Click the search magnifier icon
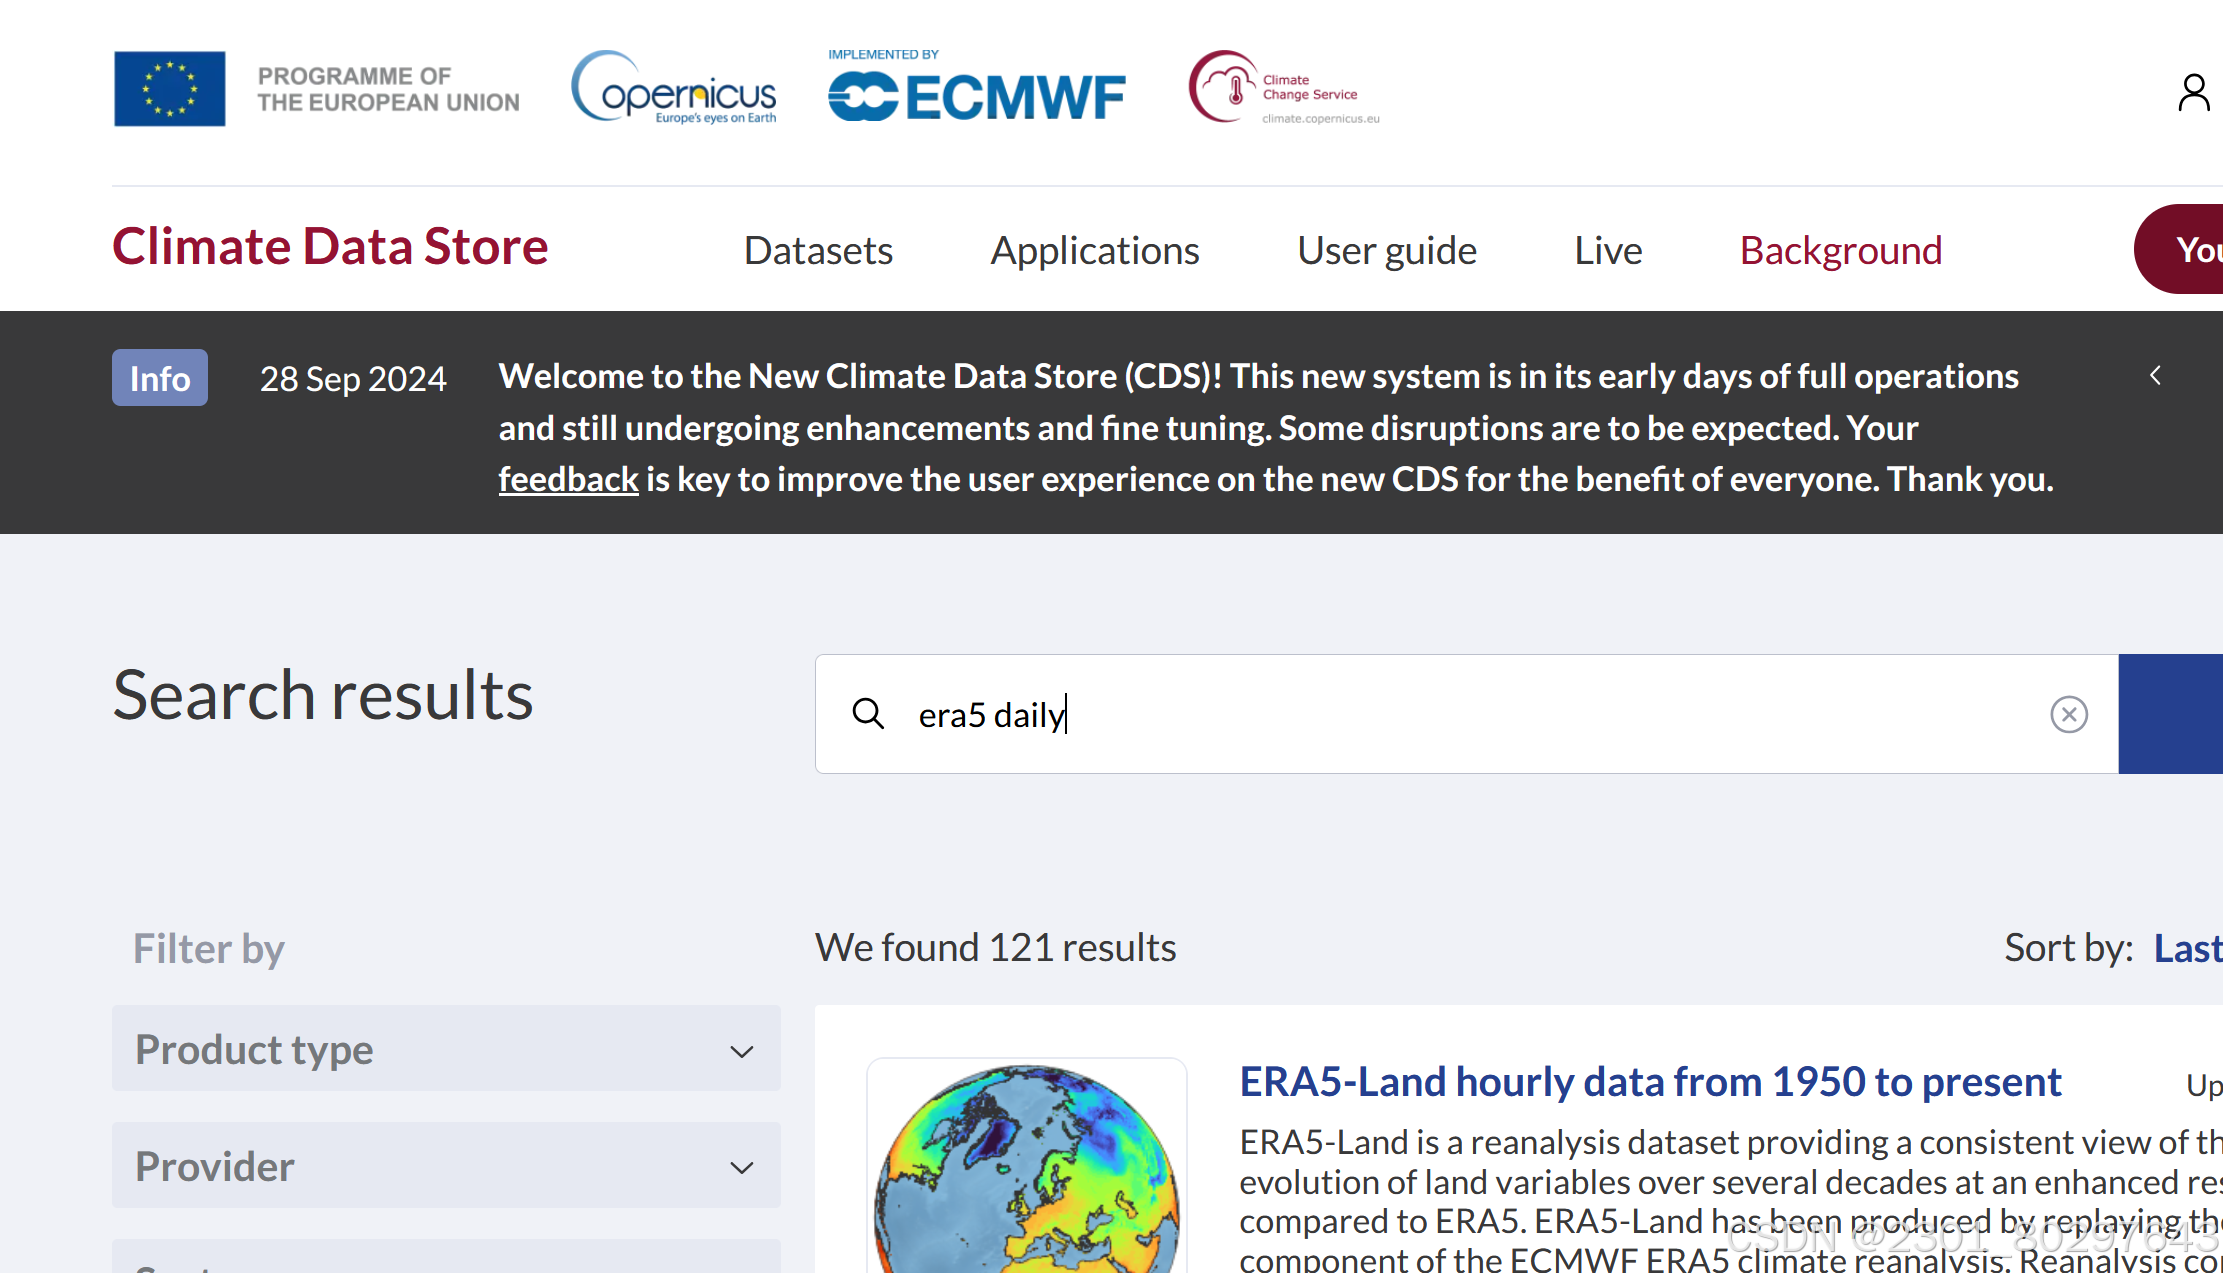 [869, 714]
